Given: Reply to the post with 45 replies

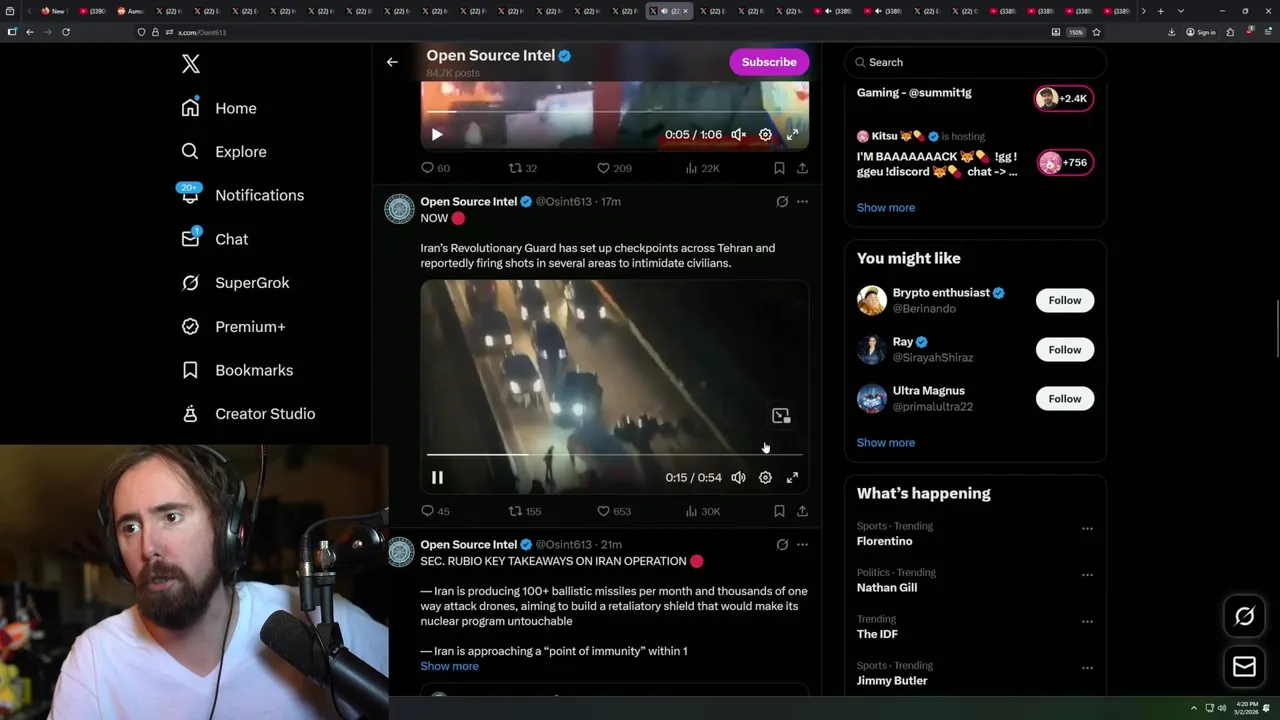Looking at the screenshot, I should tap(435, 511).
